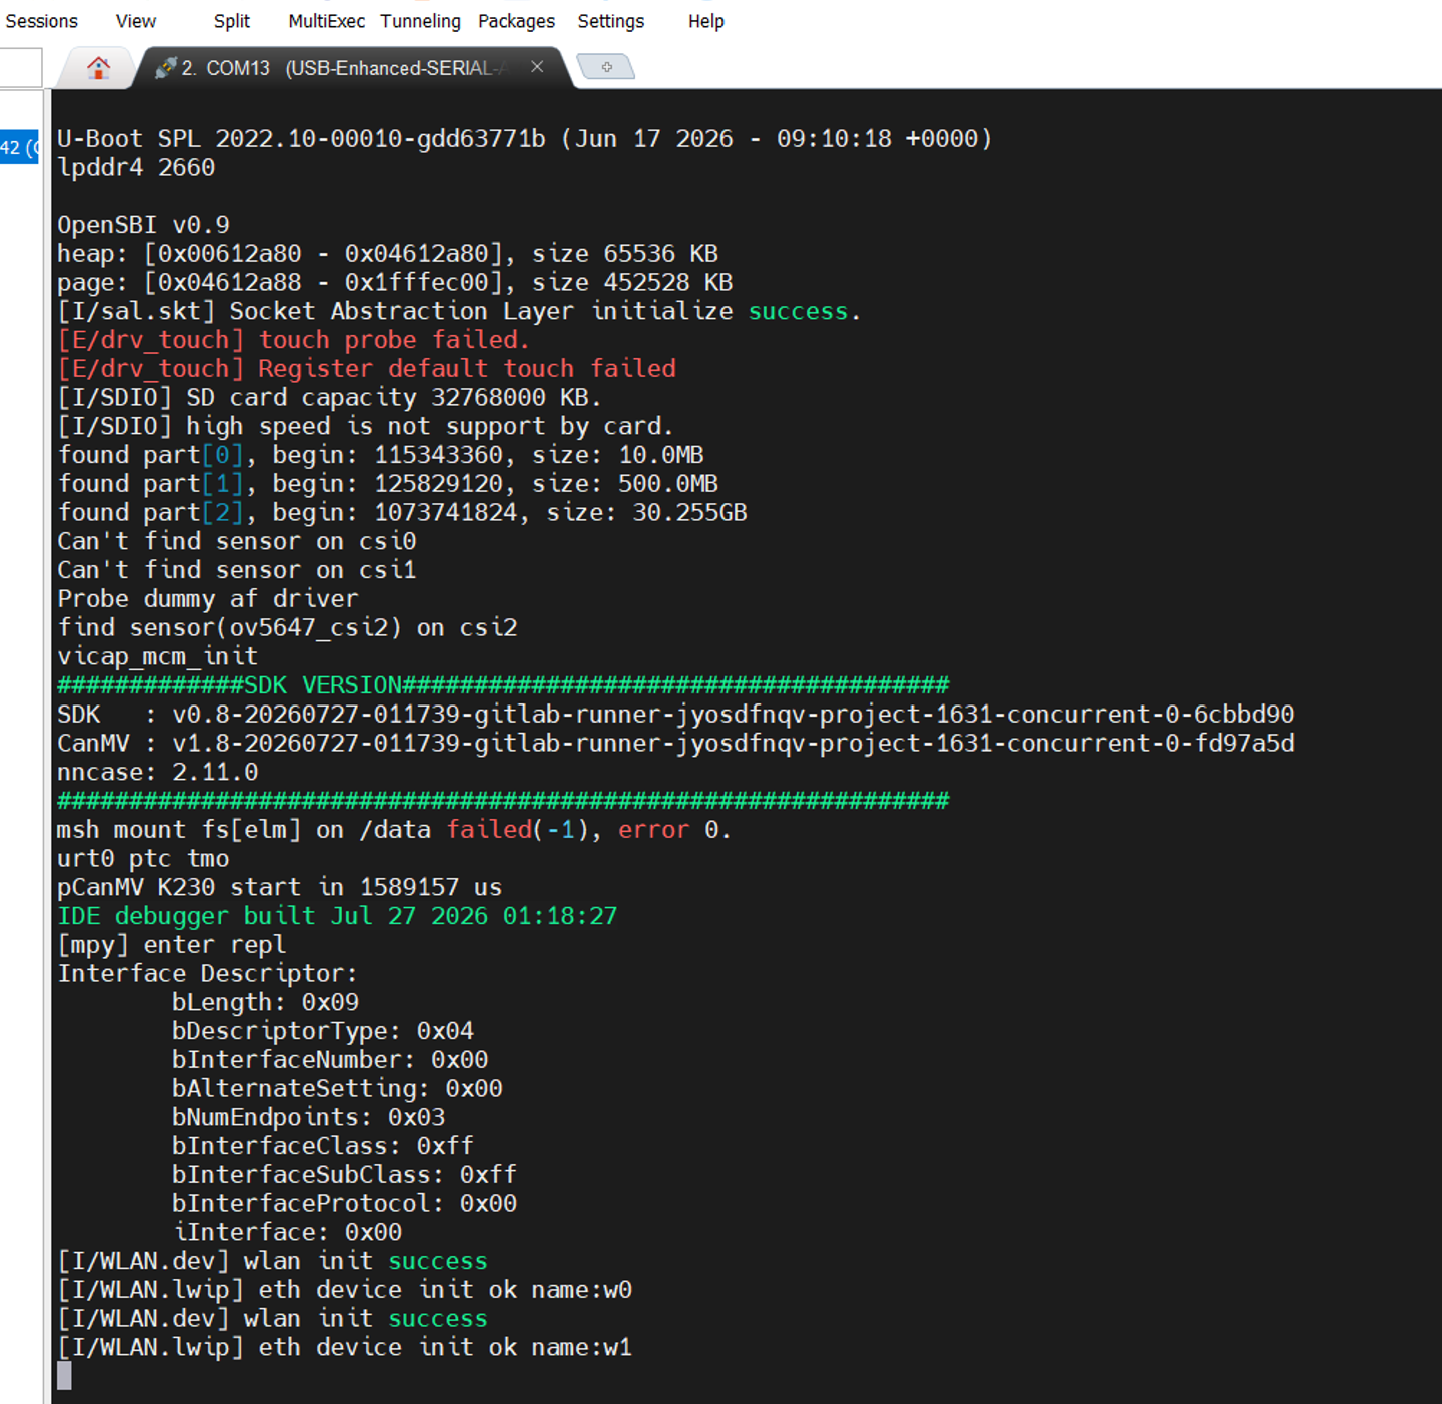Click "Can't find sensor on csi1" line

point(237,571)
